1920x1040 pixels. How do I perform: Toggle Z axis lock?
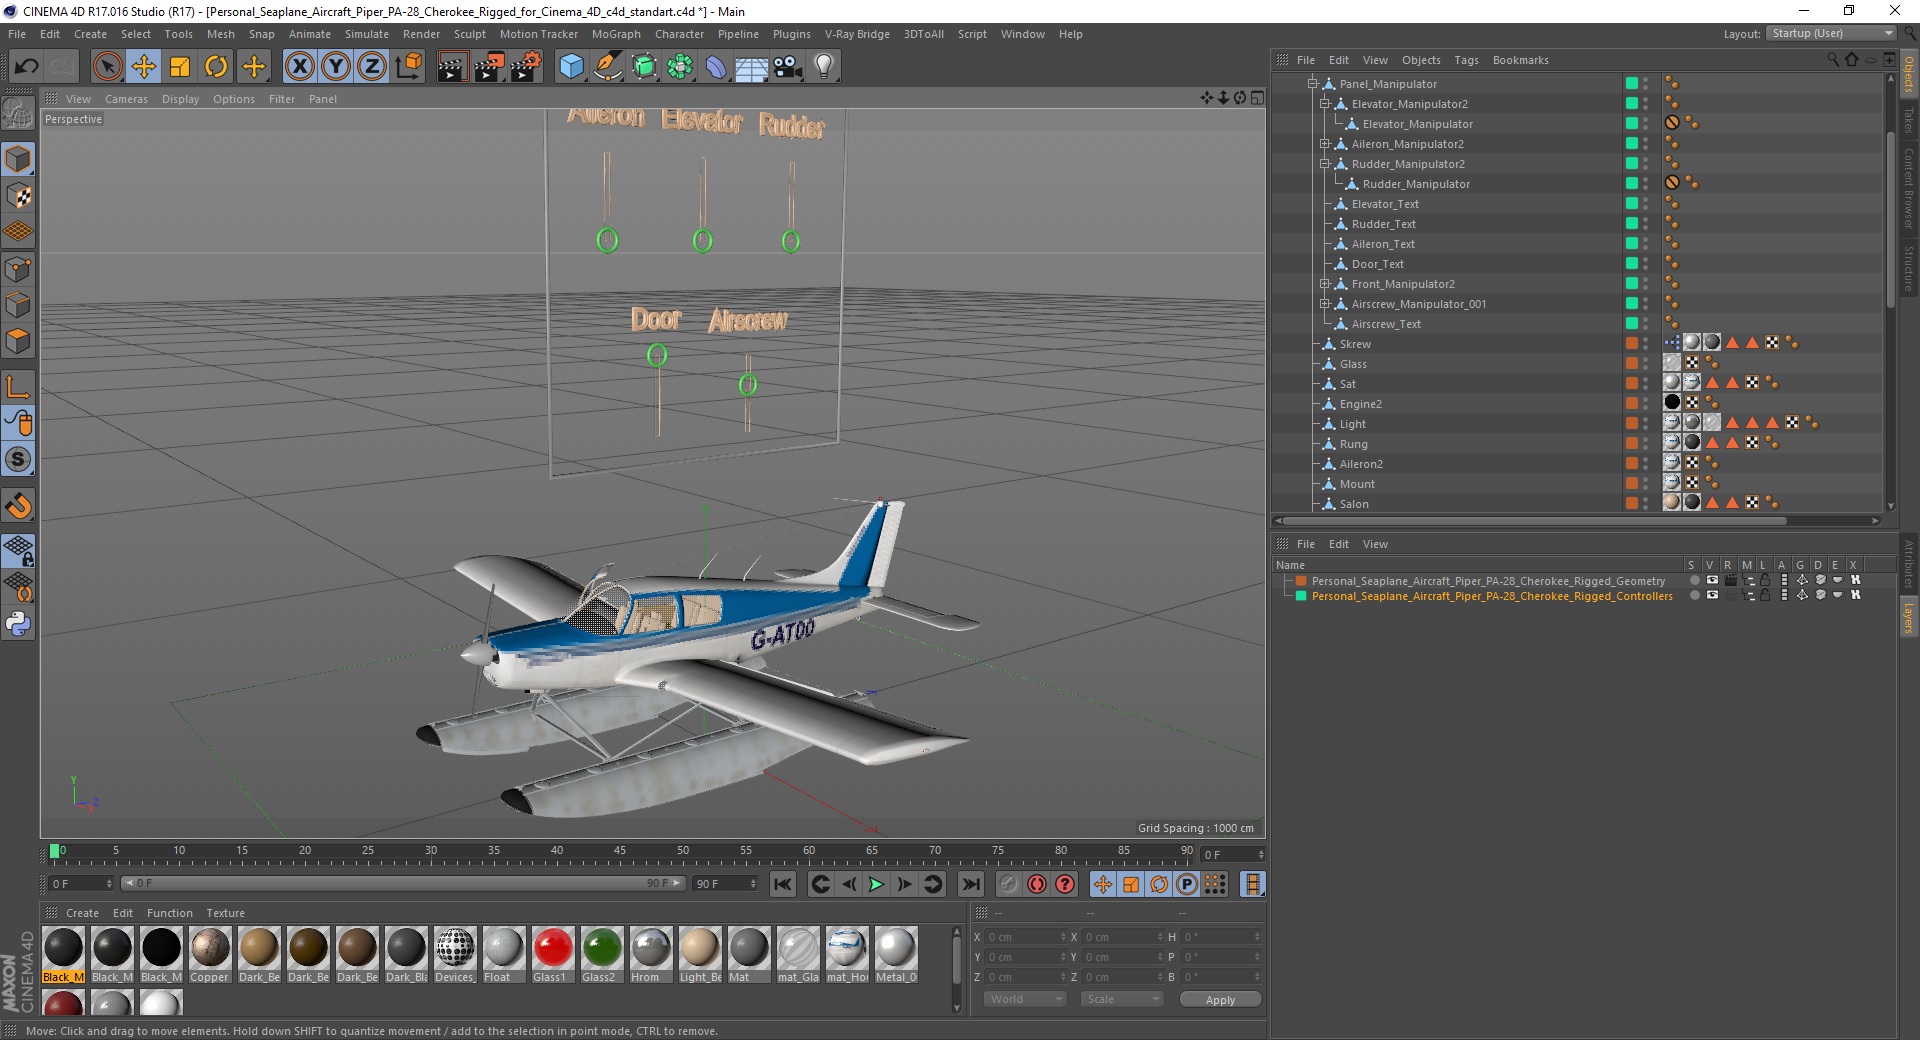click(x=372, y=67)
